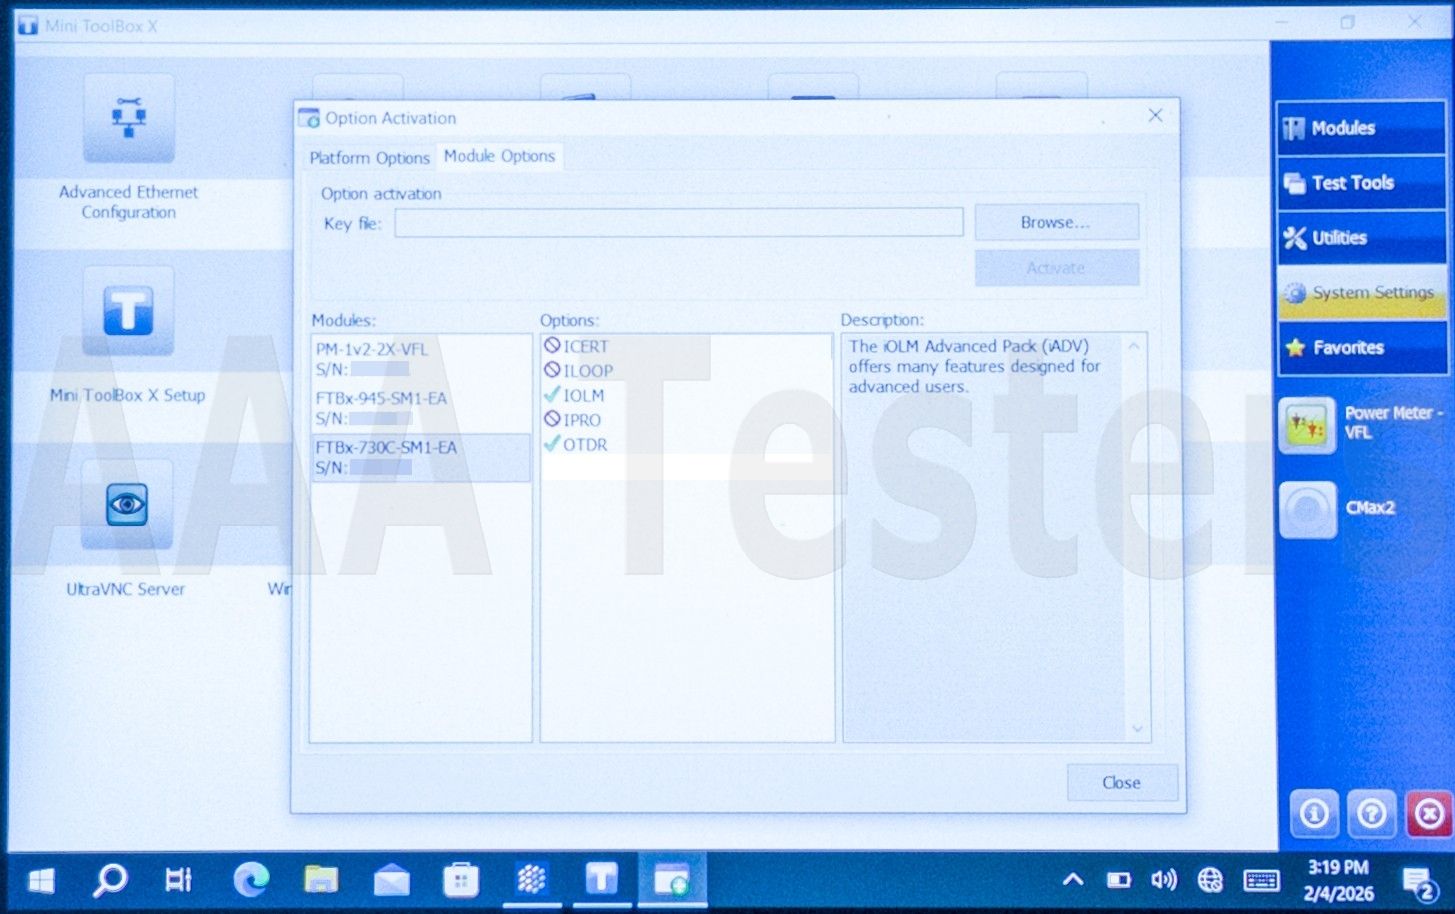Open Advanced Ethernet Configuration icon
This screenshot has width=1455, height=914.
click(128, 120)
